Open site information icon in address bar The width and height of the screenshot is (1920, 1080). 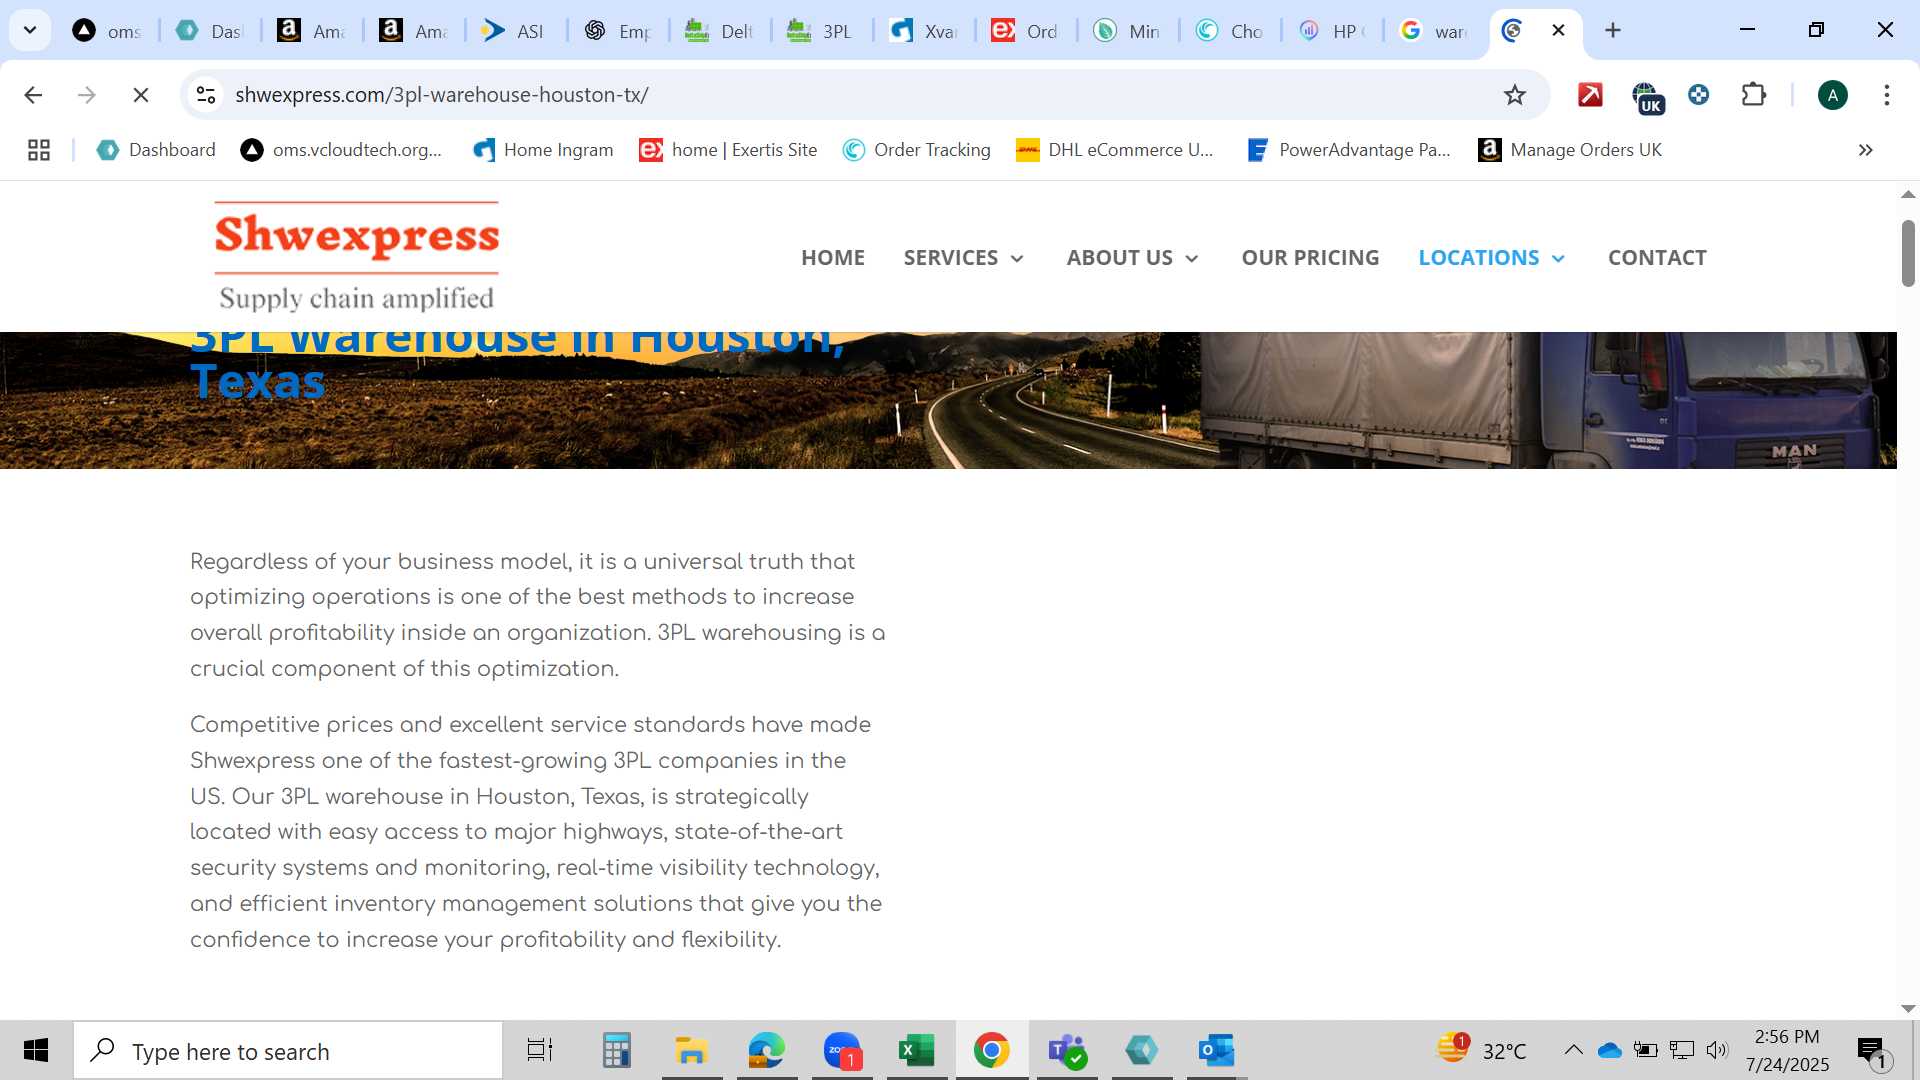click(x=206, y=95)
